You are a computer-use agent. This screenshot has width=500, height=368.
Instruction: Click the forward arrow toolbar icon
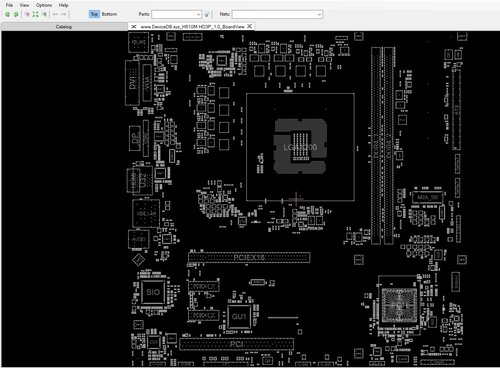[x=63, y=14]
